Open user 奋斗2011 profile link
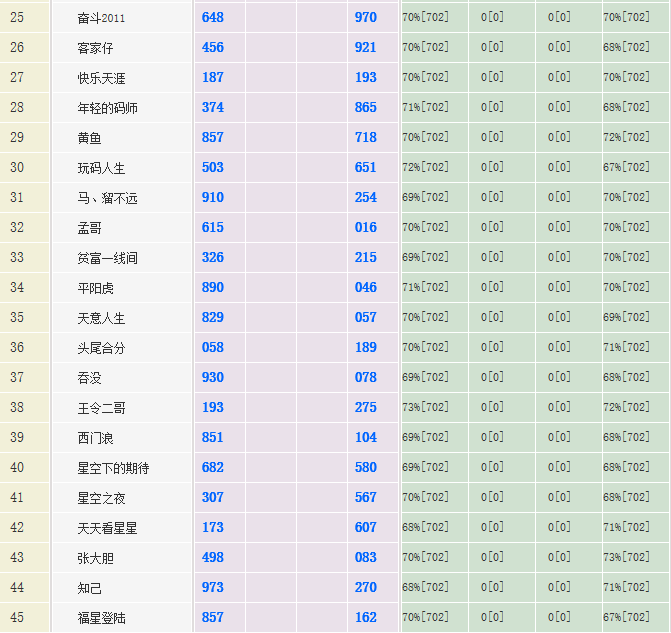 point(101,18)
